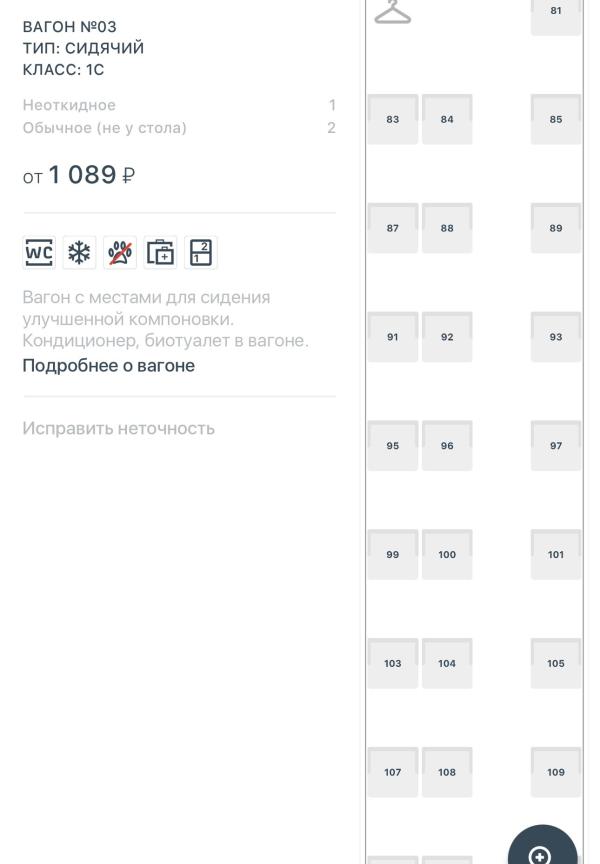Click the two-level numbered berth icon
Screen dimensions: 600x864
[201, 253]
